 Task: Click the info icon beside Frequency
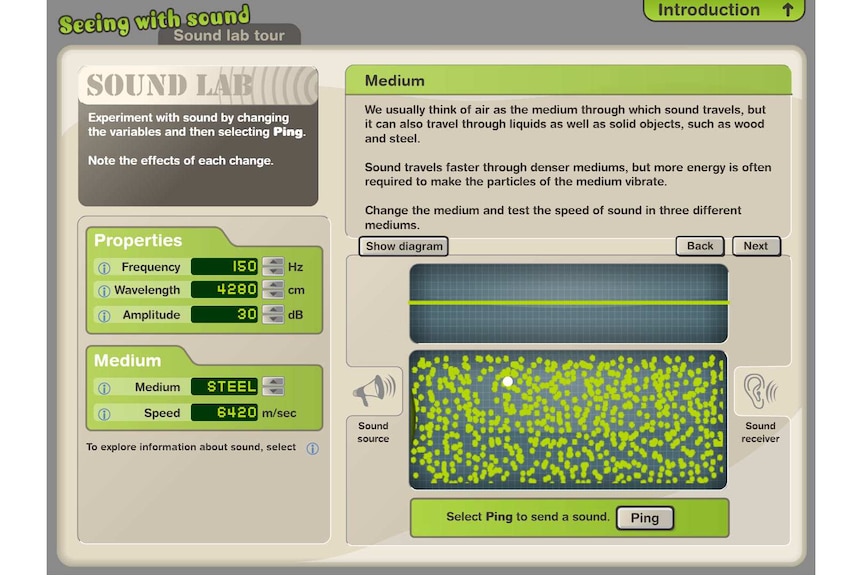coord(104,268)
